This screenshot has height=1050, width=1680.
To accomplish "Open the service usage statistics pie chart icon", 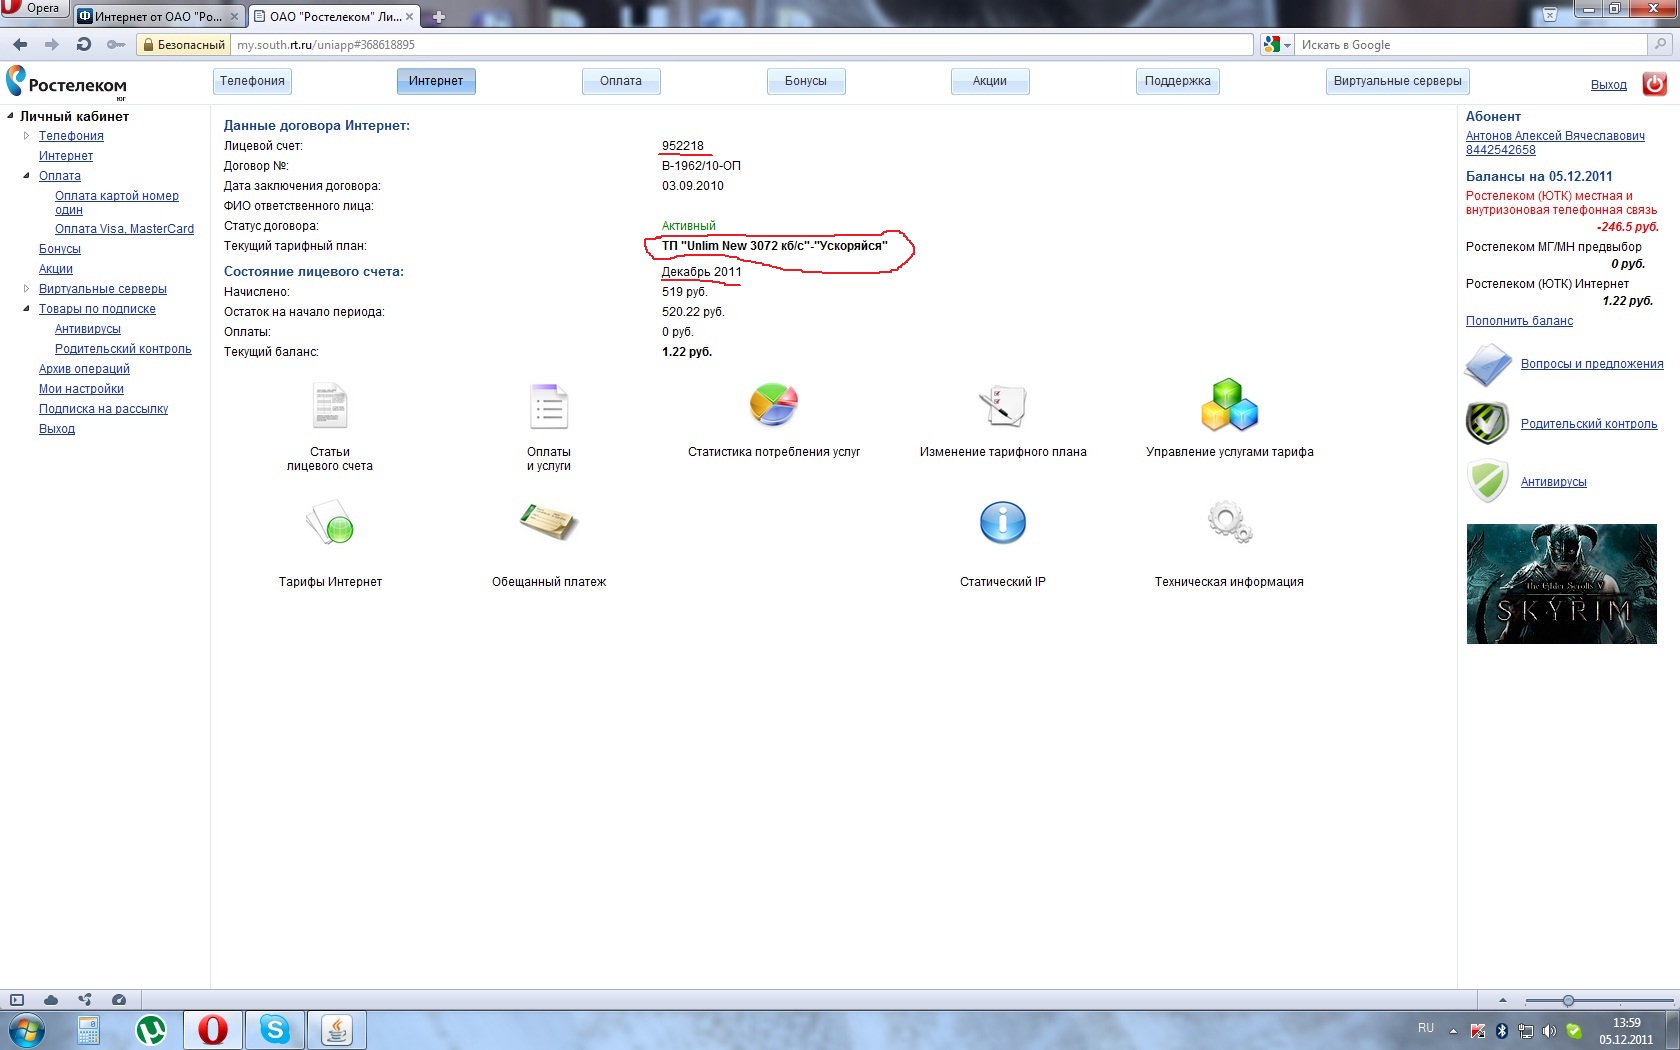I will pos(774,404).
